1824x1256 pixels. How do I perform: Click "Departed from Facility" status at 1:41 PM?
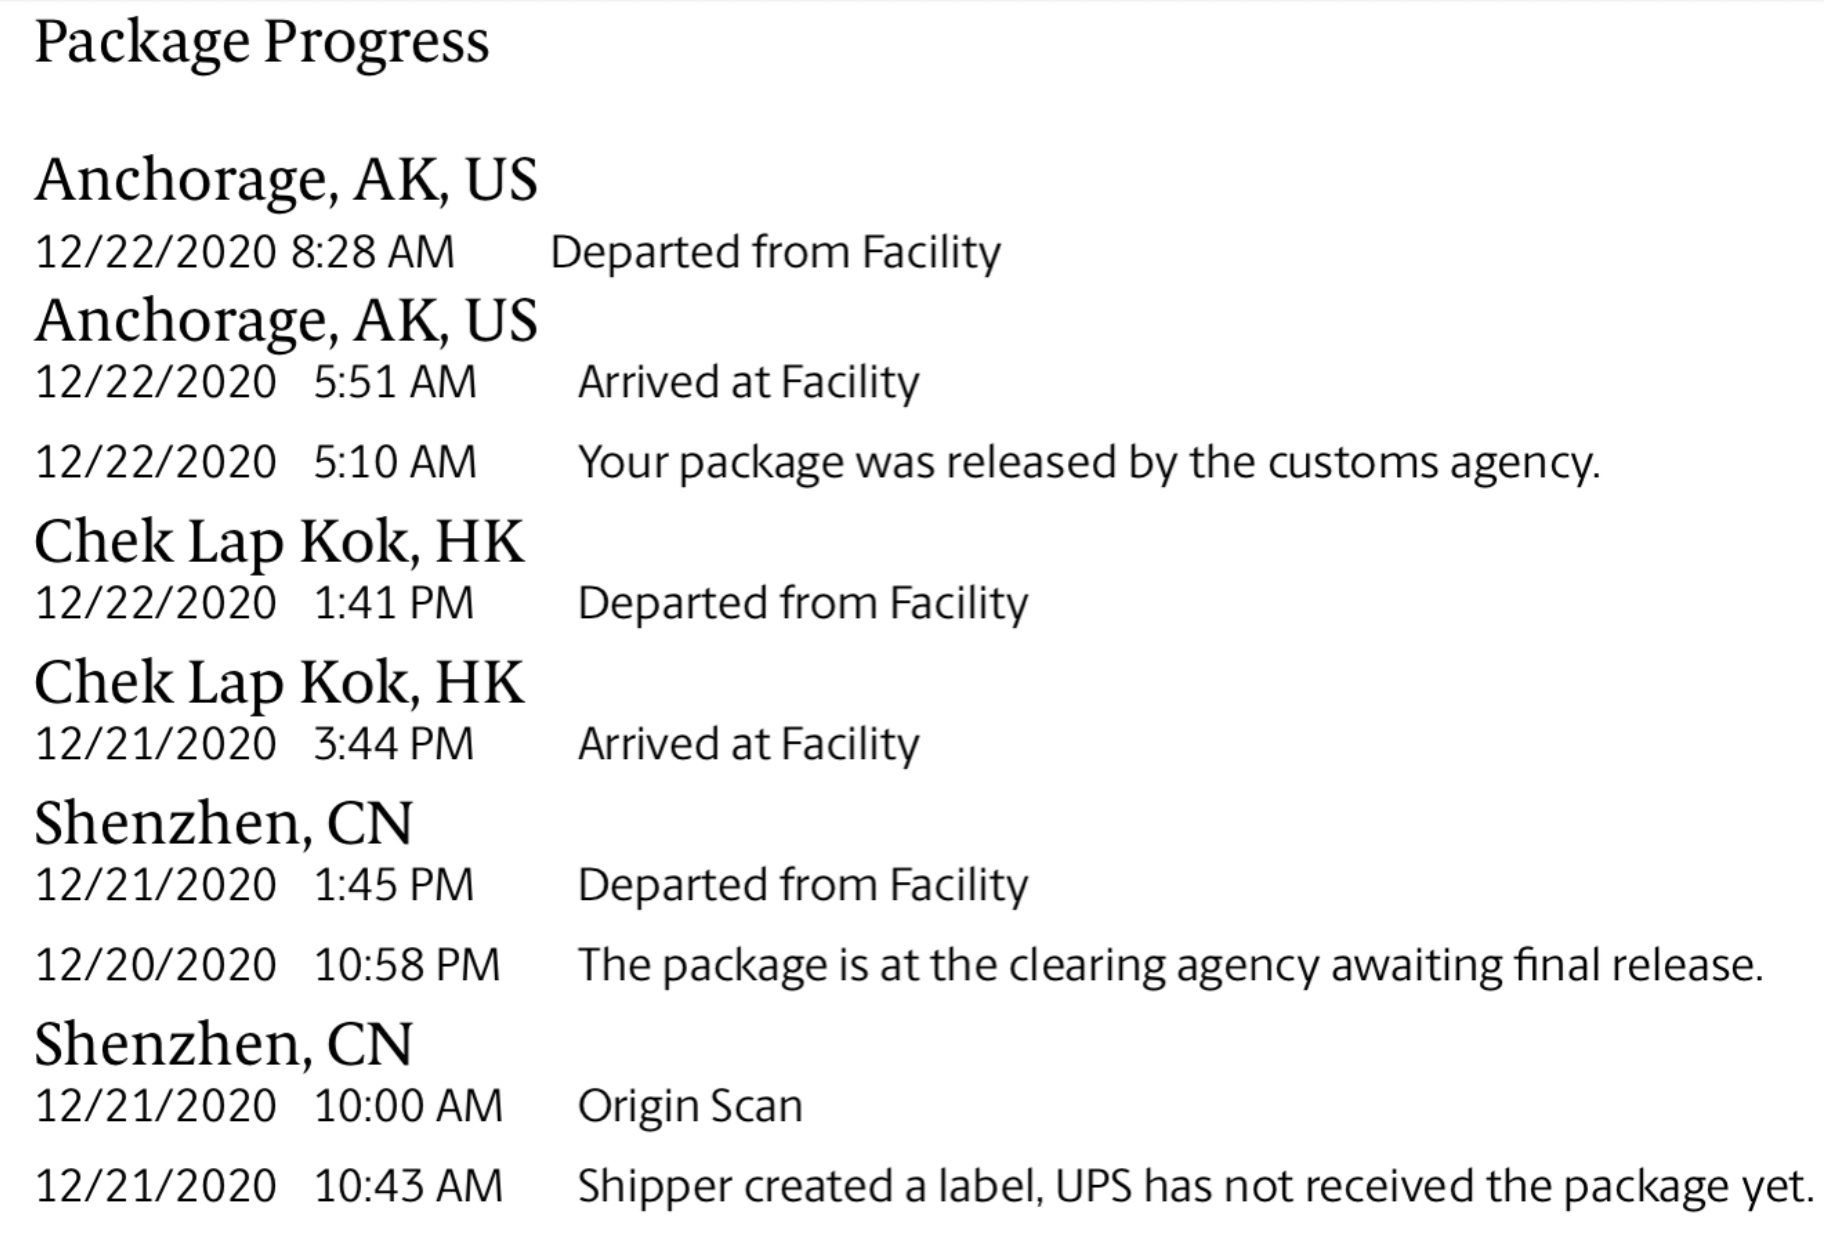[x=803, y=604]
